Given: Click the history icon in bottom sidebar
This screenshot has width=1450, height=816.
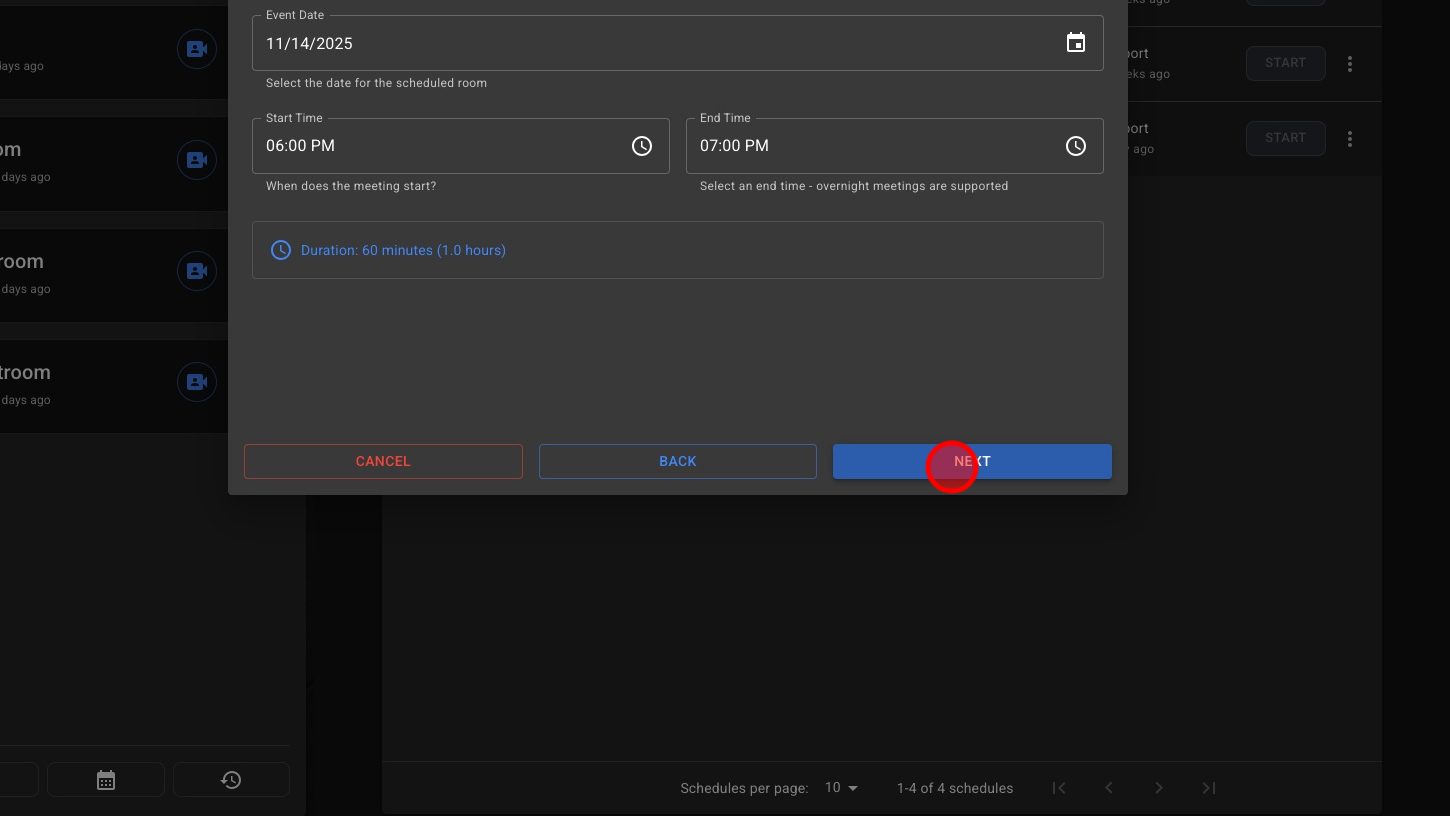Looking at the screenshot, I should click(x=231, y=780).
